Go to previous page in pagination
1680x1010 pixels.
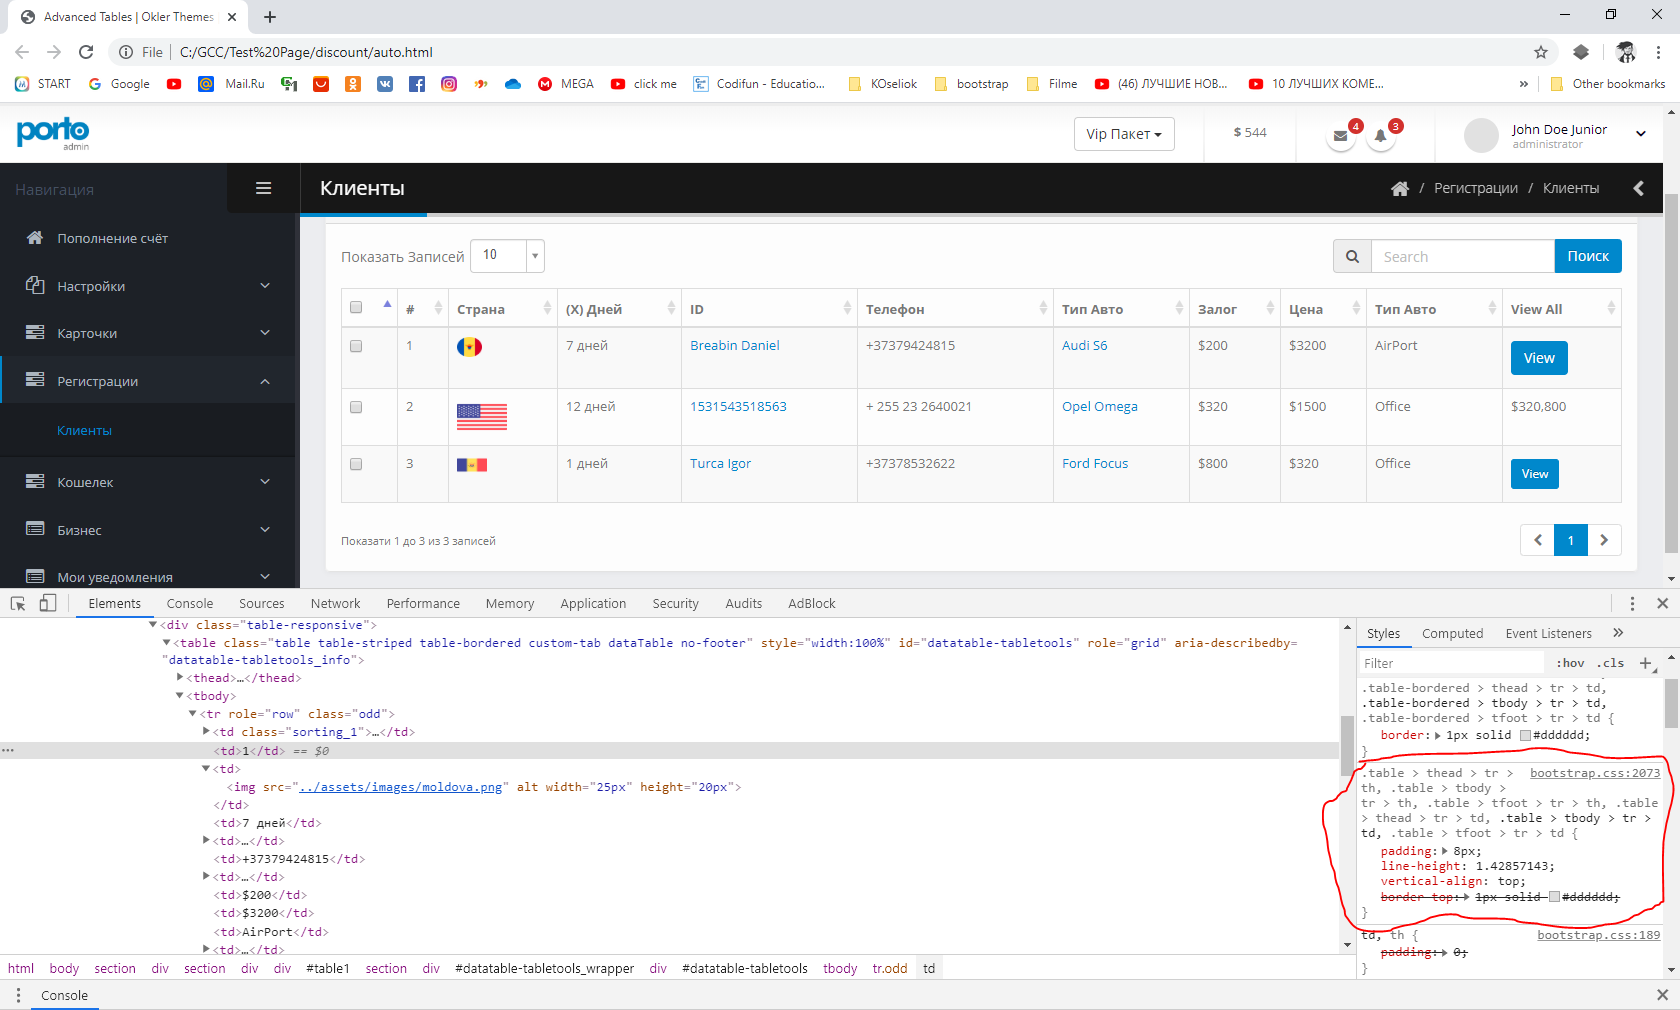(x=1538, y=540)
